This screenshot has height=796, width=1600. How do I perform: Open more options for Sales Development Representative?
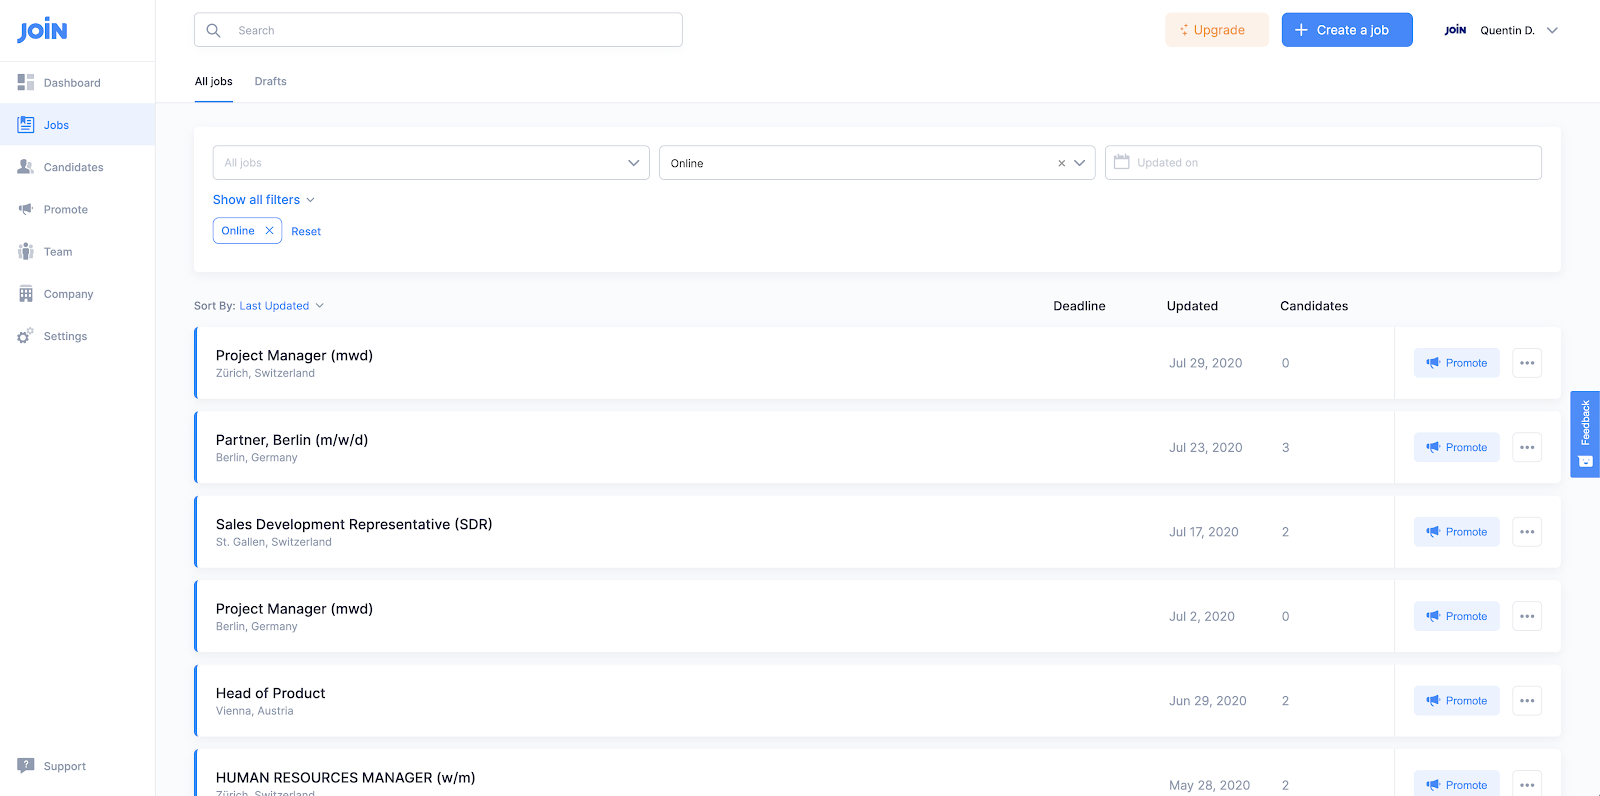click(1527, 532)
